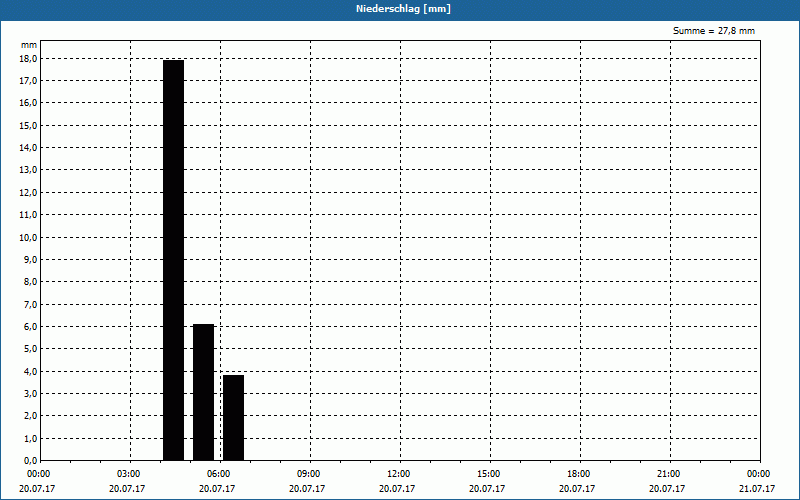Click the "20.07.17" date under 12:00
800x500 pixels.
[x=397, y=488]
